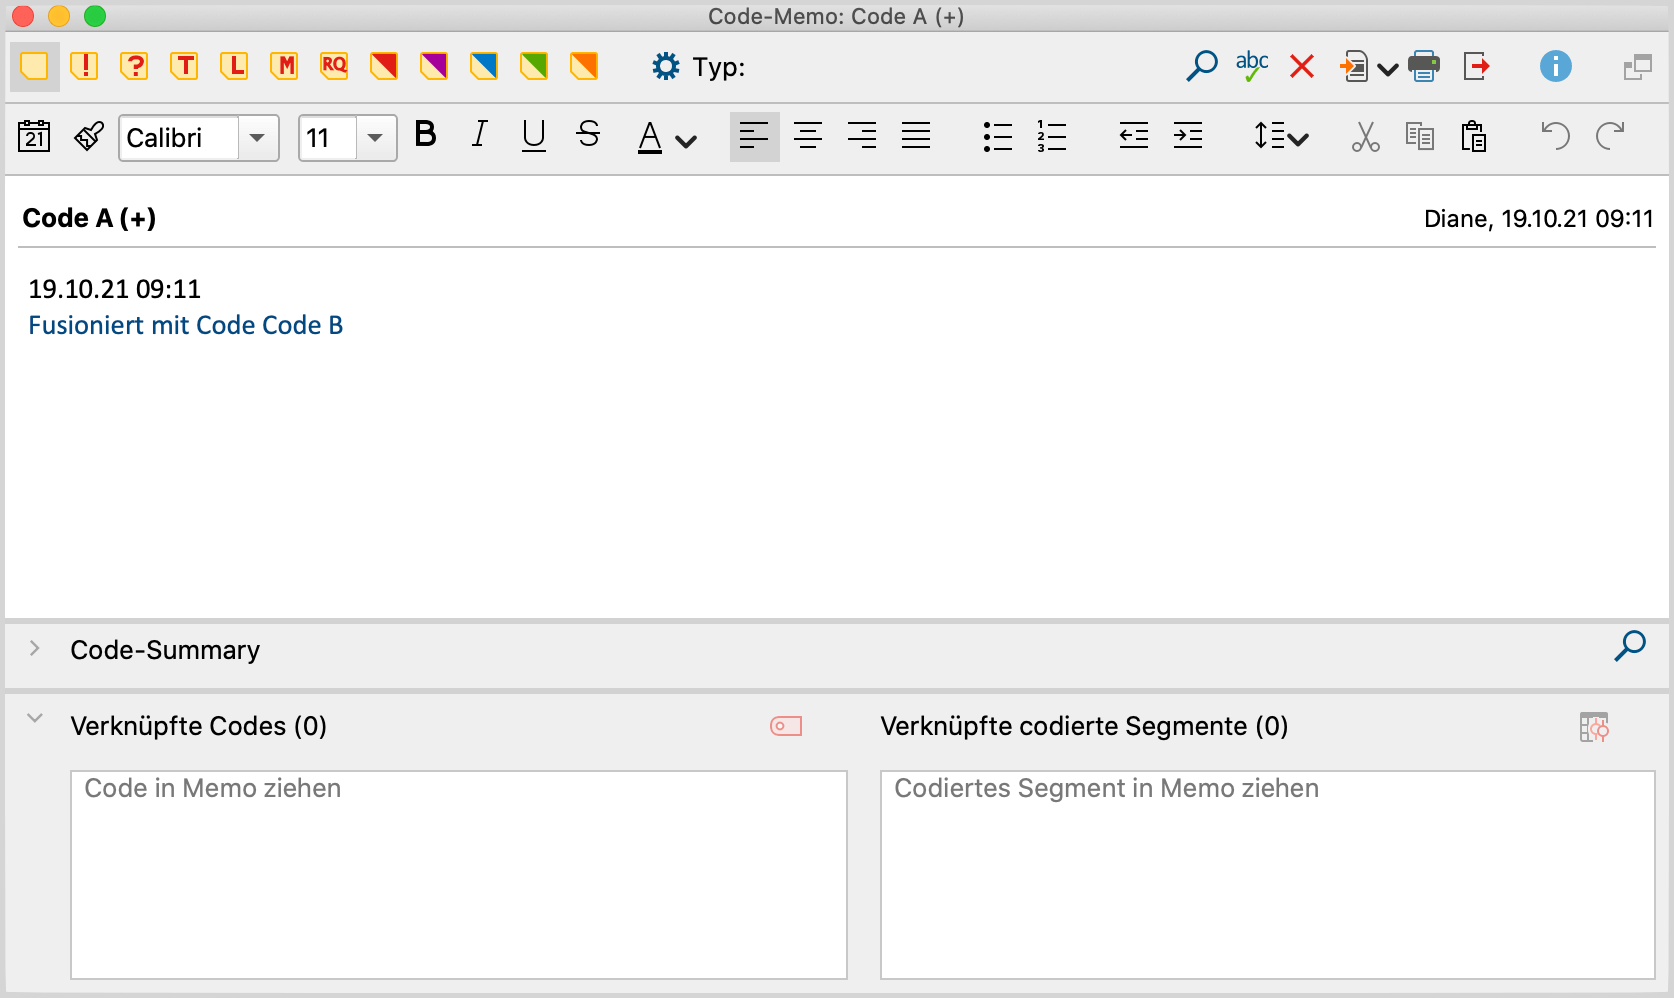
Task: Click the linked coded segments table icon
Action: (x=1594, y=727)
